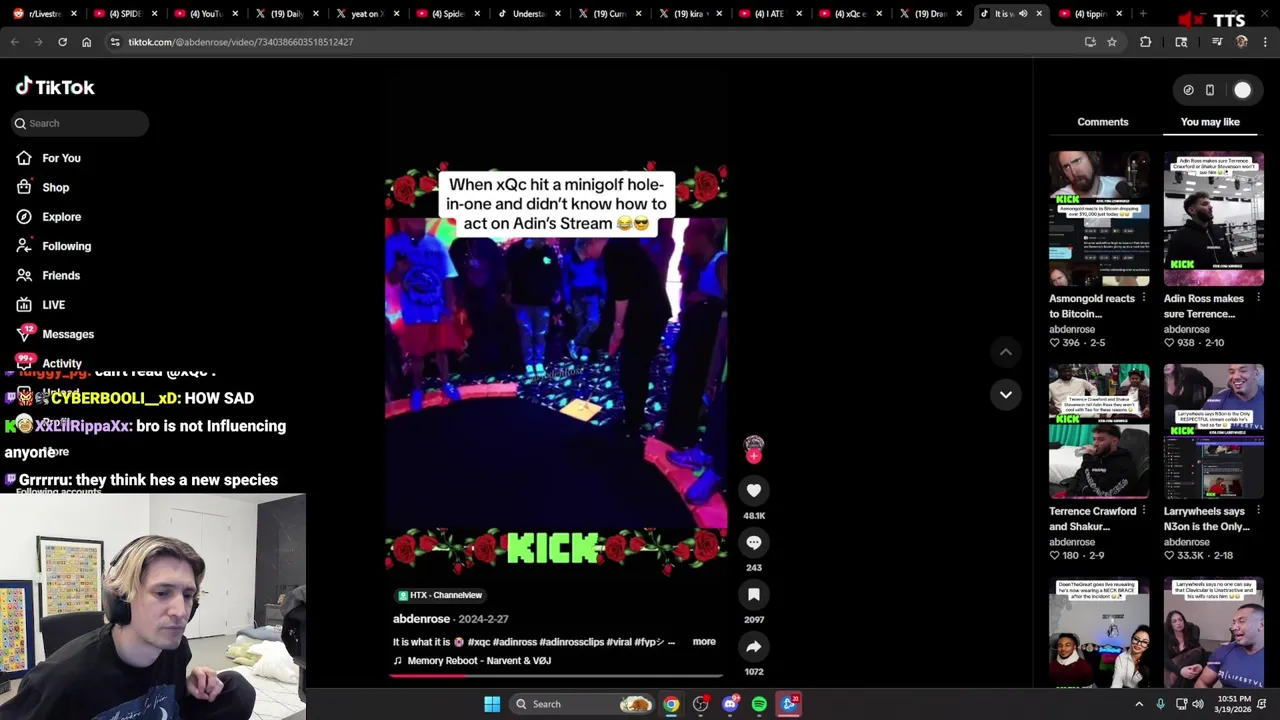This screenshot has height=720, width=1280.
Task: Open a new browser tab
Action: (1143, 14)
